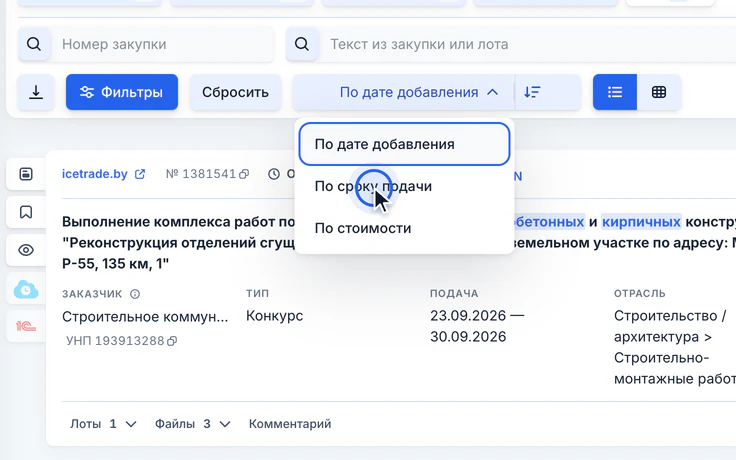Image resolution: width=736 pixels, height=460 pixels.
Task: Copy purchase number 1381541
Action: (x=244, y=175)
